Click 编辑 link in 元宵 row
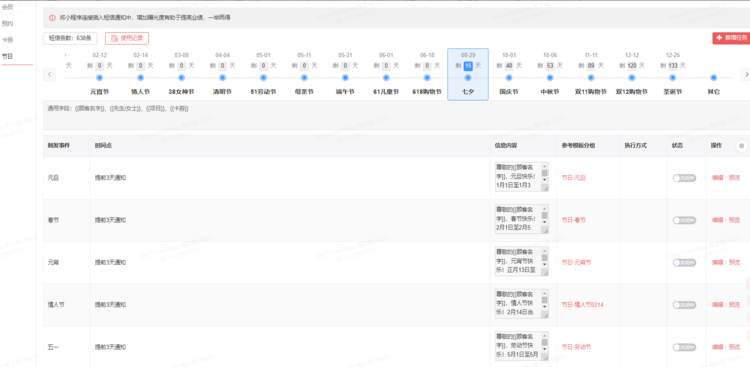 pos(717,262)
